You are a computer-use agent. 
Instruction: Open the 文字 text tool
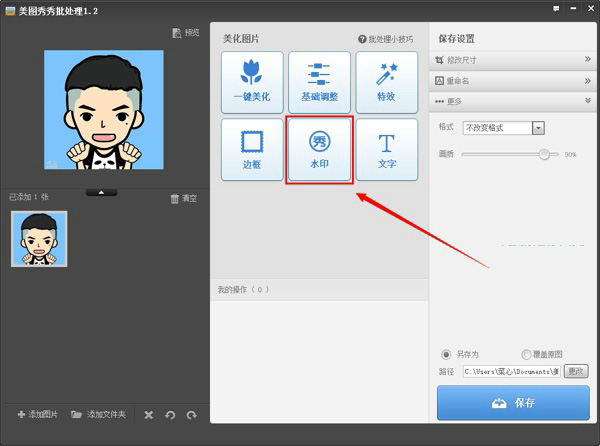point(386,149)
